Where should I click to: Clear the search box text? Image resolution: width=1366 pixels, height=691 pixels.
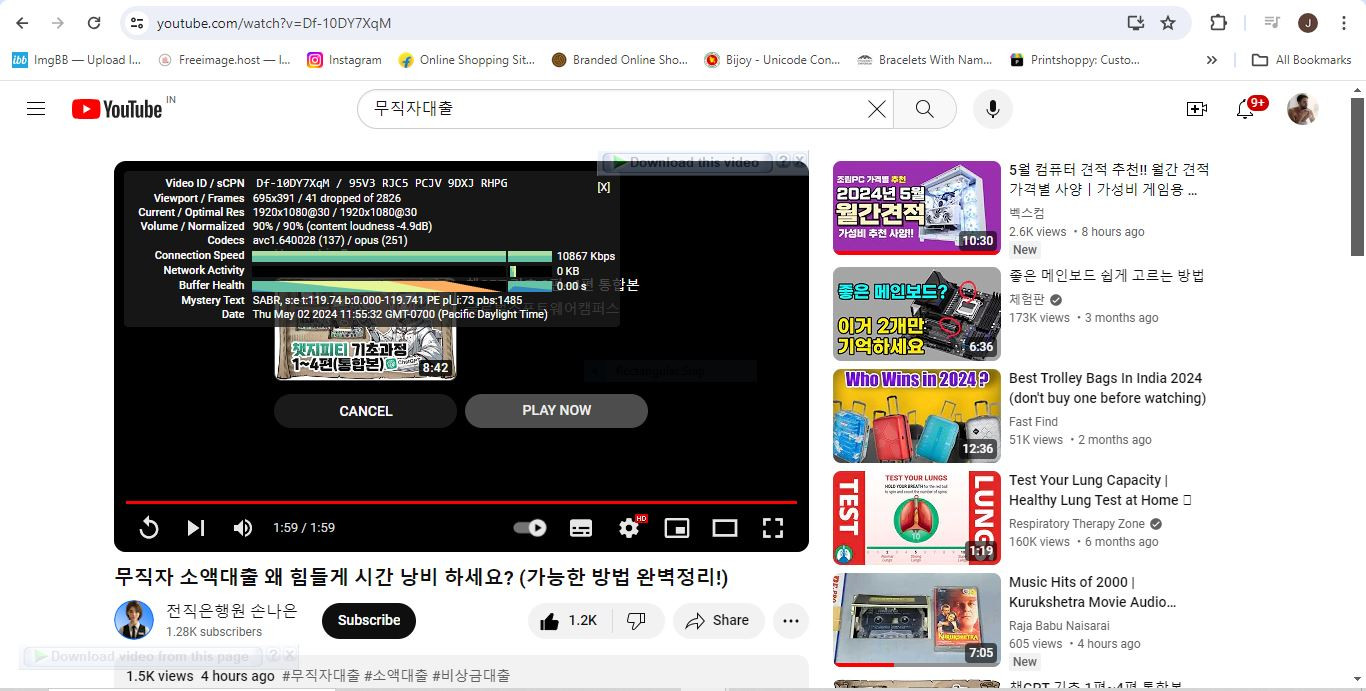click(x=876, y=109)
